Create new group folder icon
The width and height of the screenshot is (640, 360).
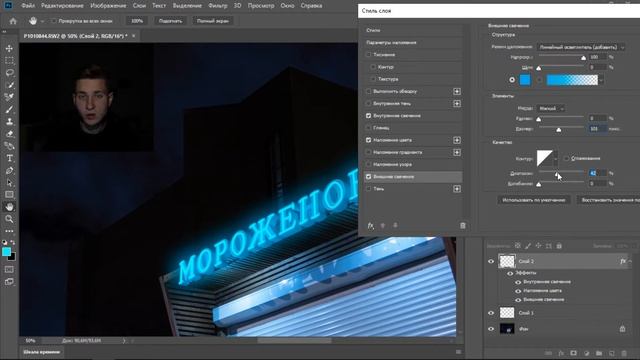click(599, 353)
